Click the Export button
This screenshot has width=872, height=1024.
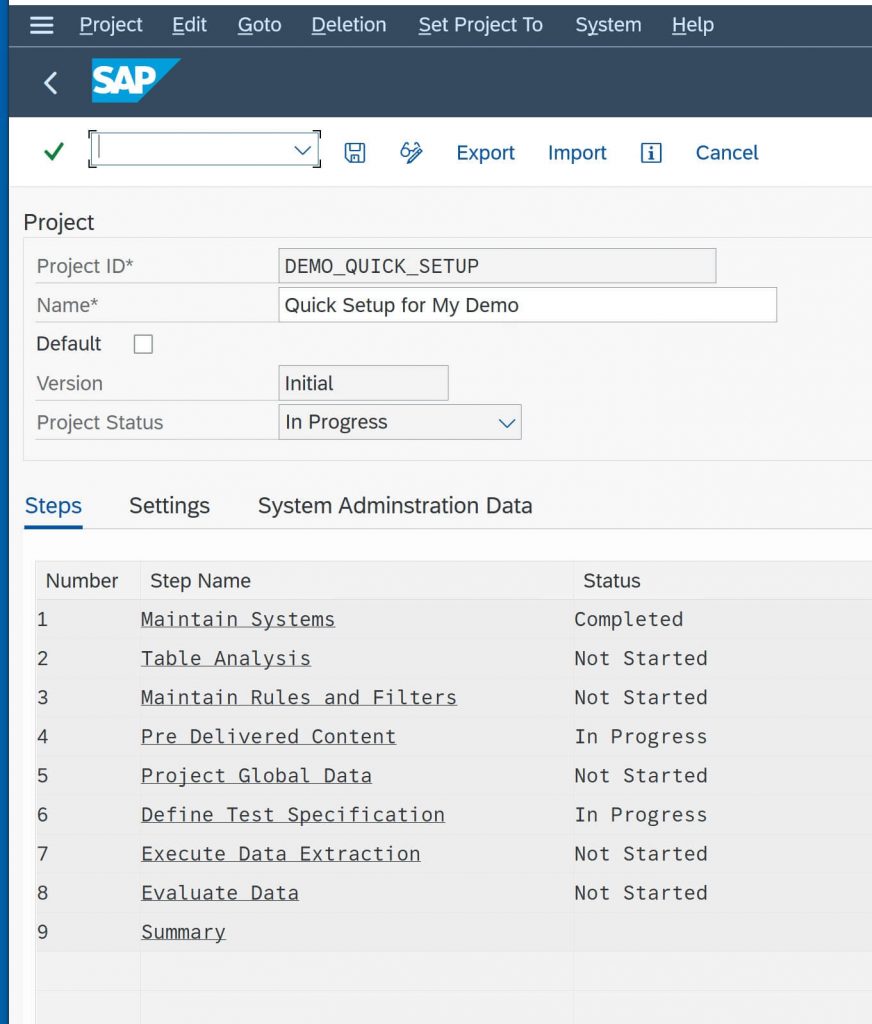click(x=485, y=153)
